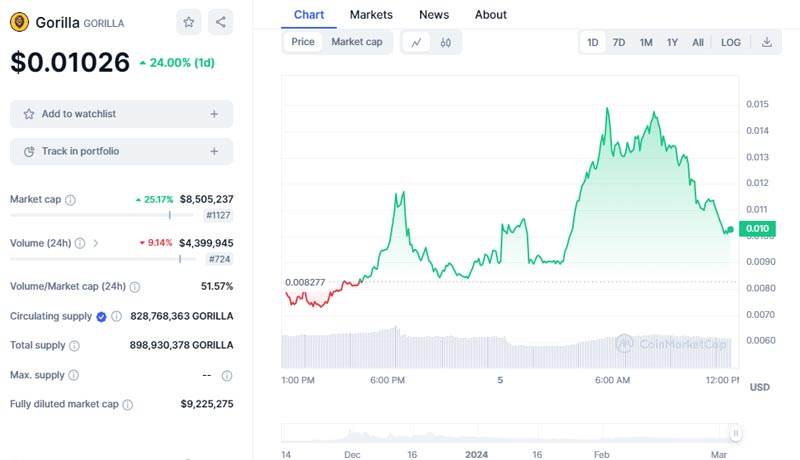The image size is (800, 460).
Task: Add Gorilla to watchlist
Action: [x=121, y=114]
